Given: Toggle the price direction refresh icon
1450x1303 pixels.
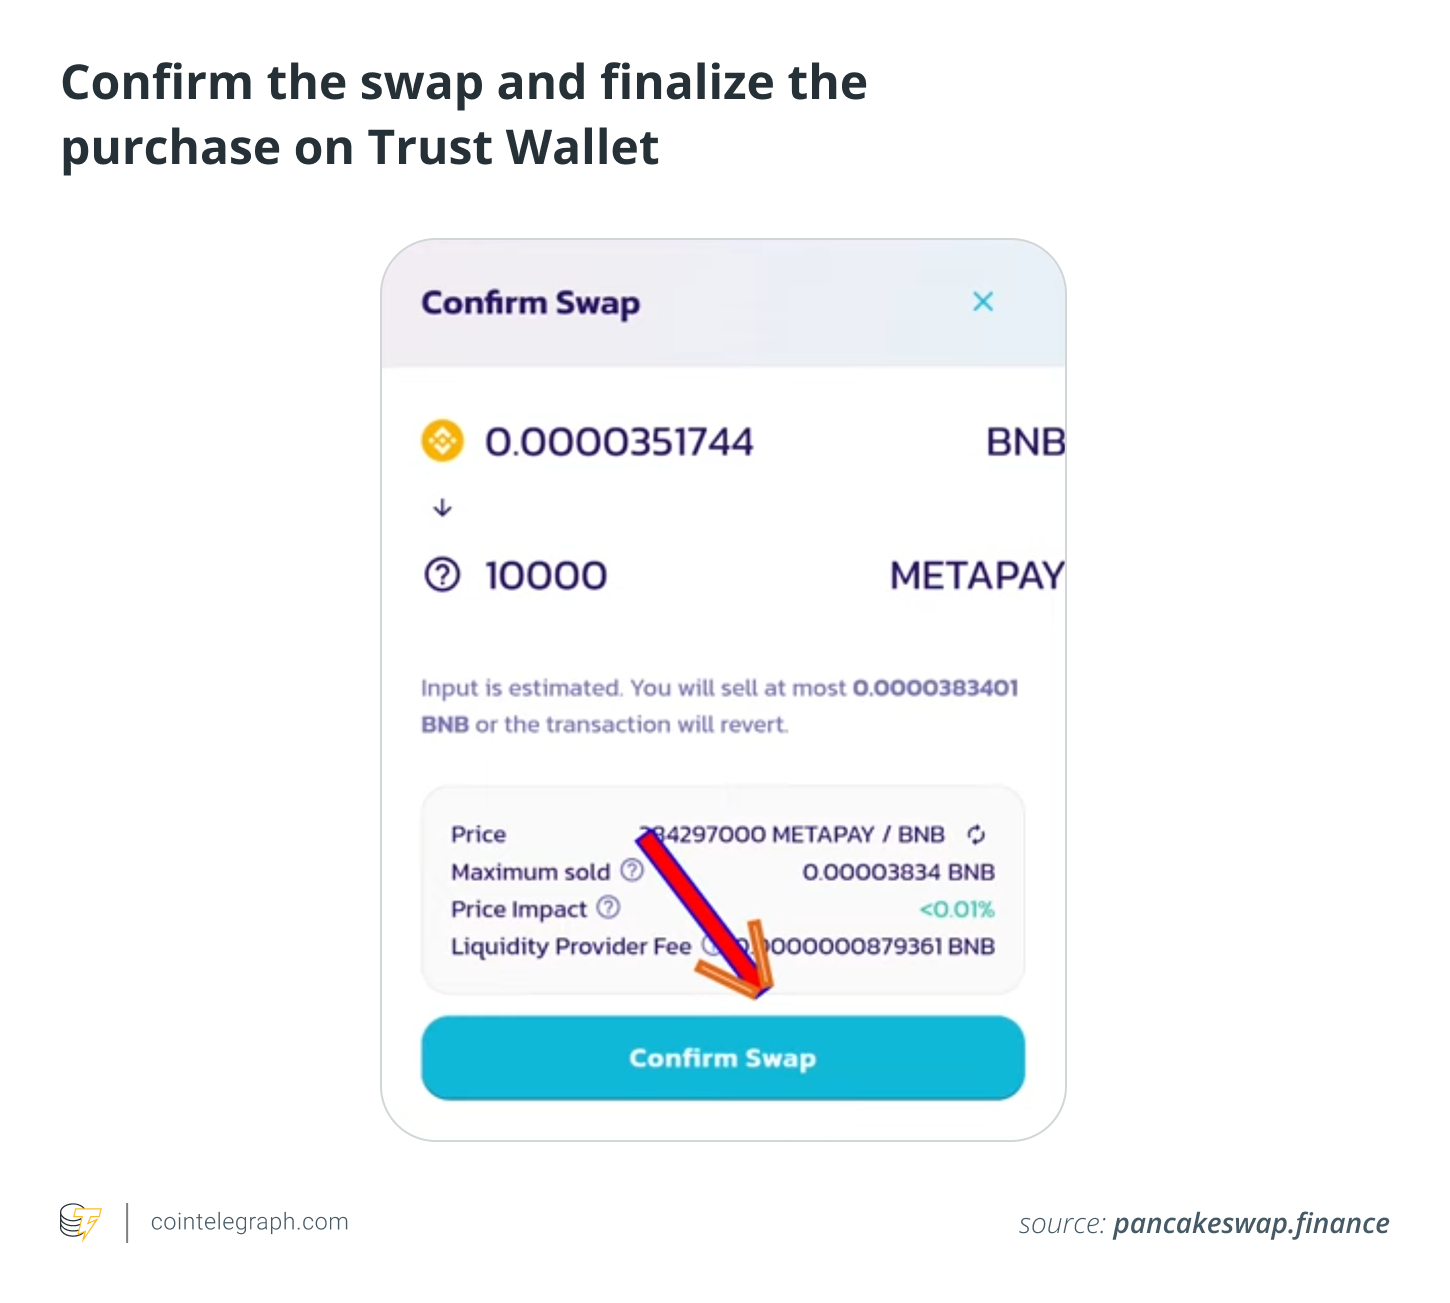Looking at the screenshot, I should [x=976, y=834].
